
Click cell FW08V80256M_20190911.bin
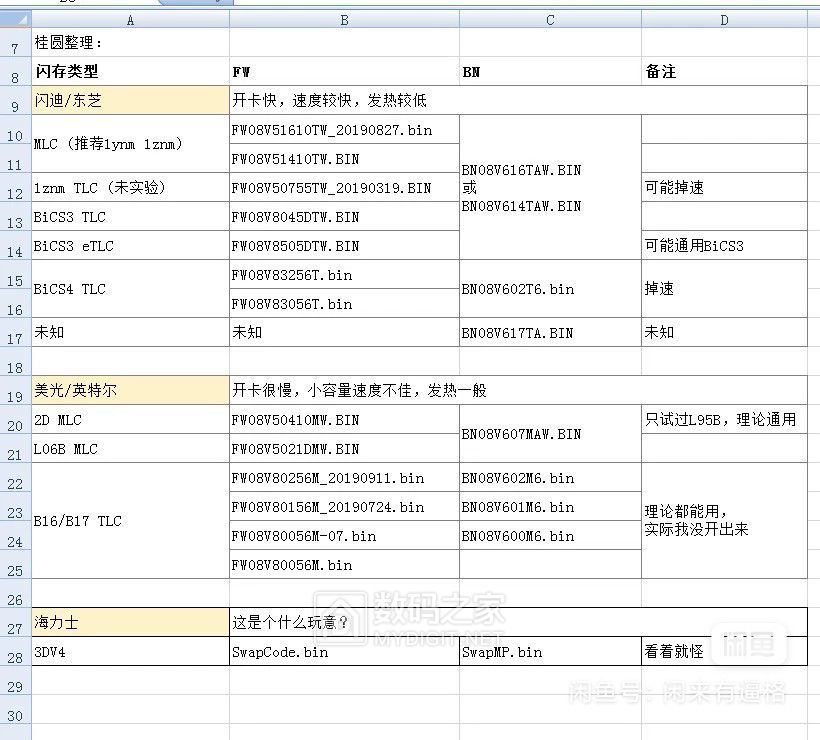[x=344, y=477]
